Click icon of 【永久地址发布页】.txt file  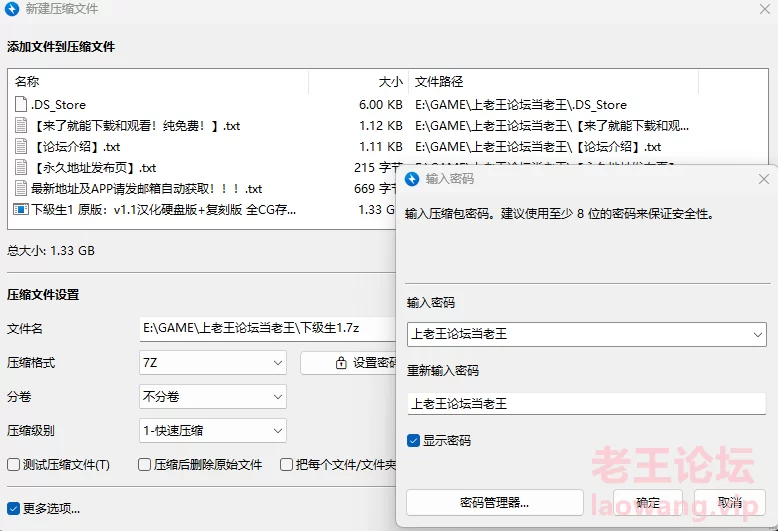(x=21, y=167)
